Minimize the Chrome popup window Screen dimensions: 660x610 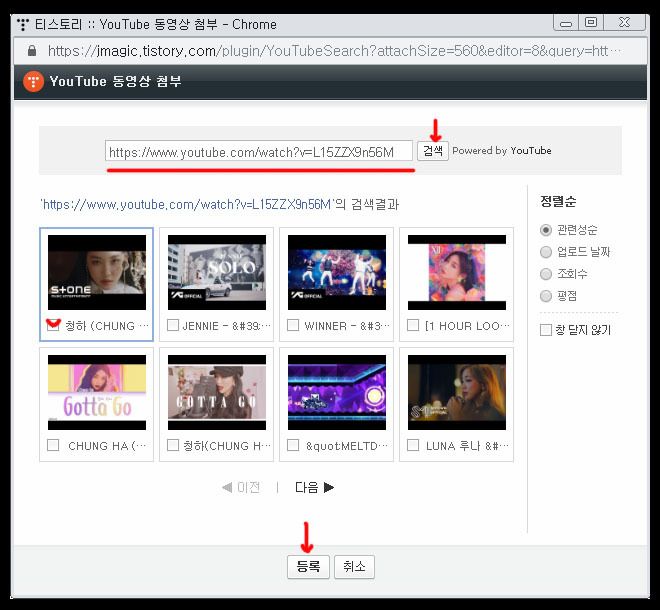pyautogui.click(x=566, y=23)
